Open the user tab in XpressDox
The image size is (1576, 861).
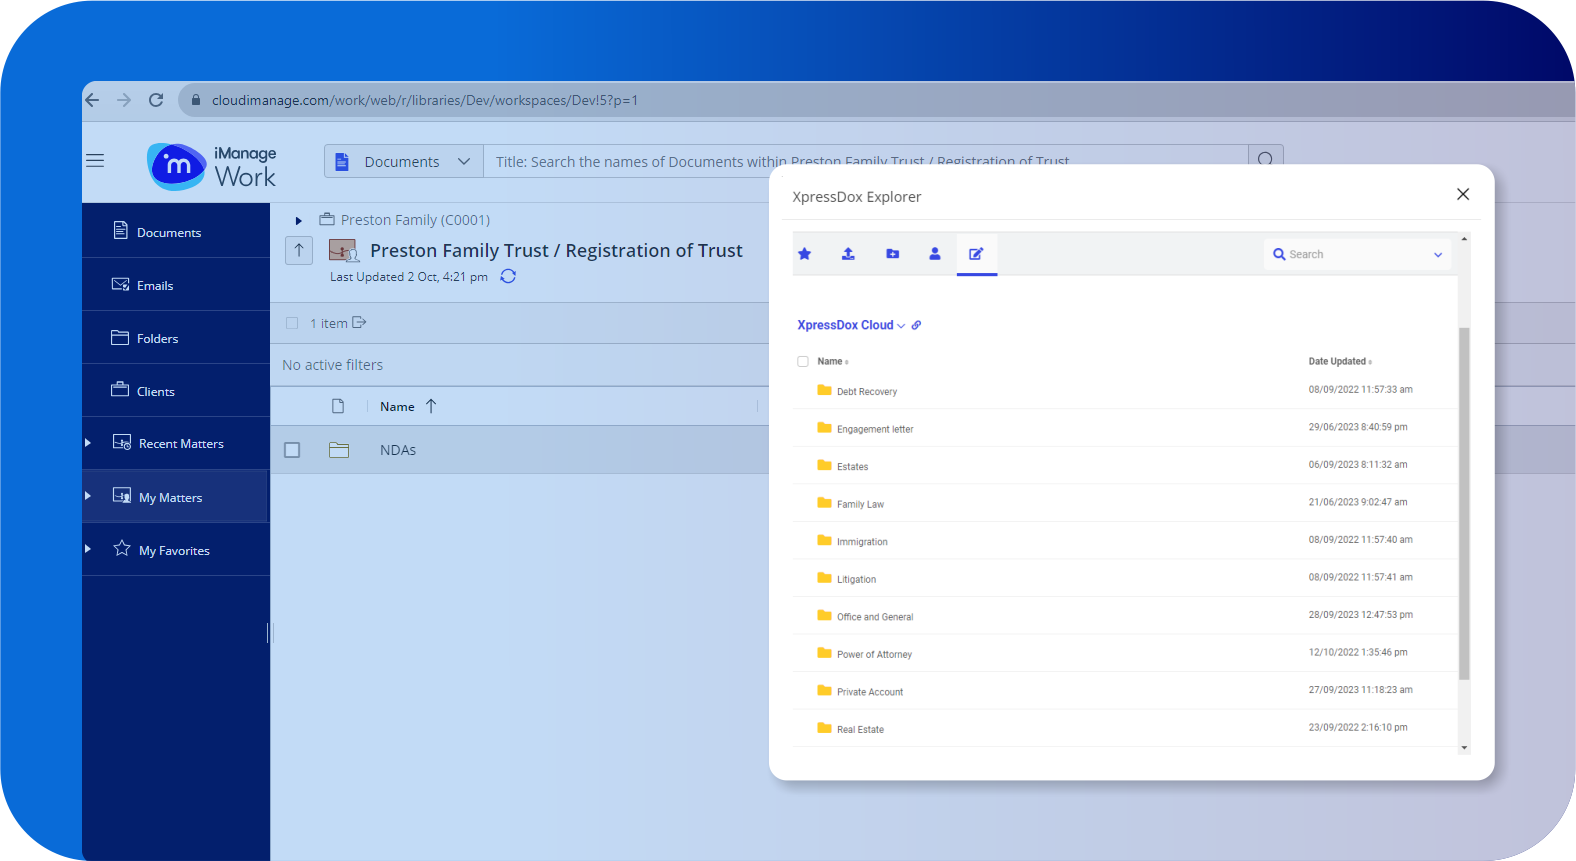[935, 254]
